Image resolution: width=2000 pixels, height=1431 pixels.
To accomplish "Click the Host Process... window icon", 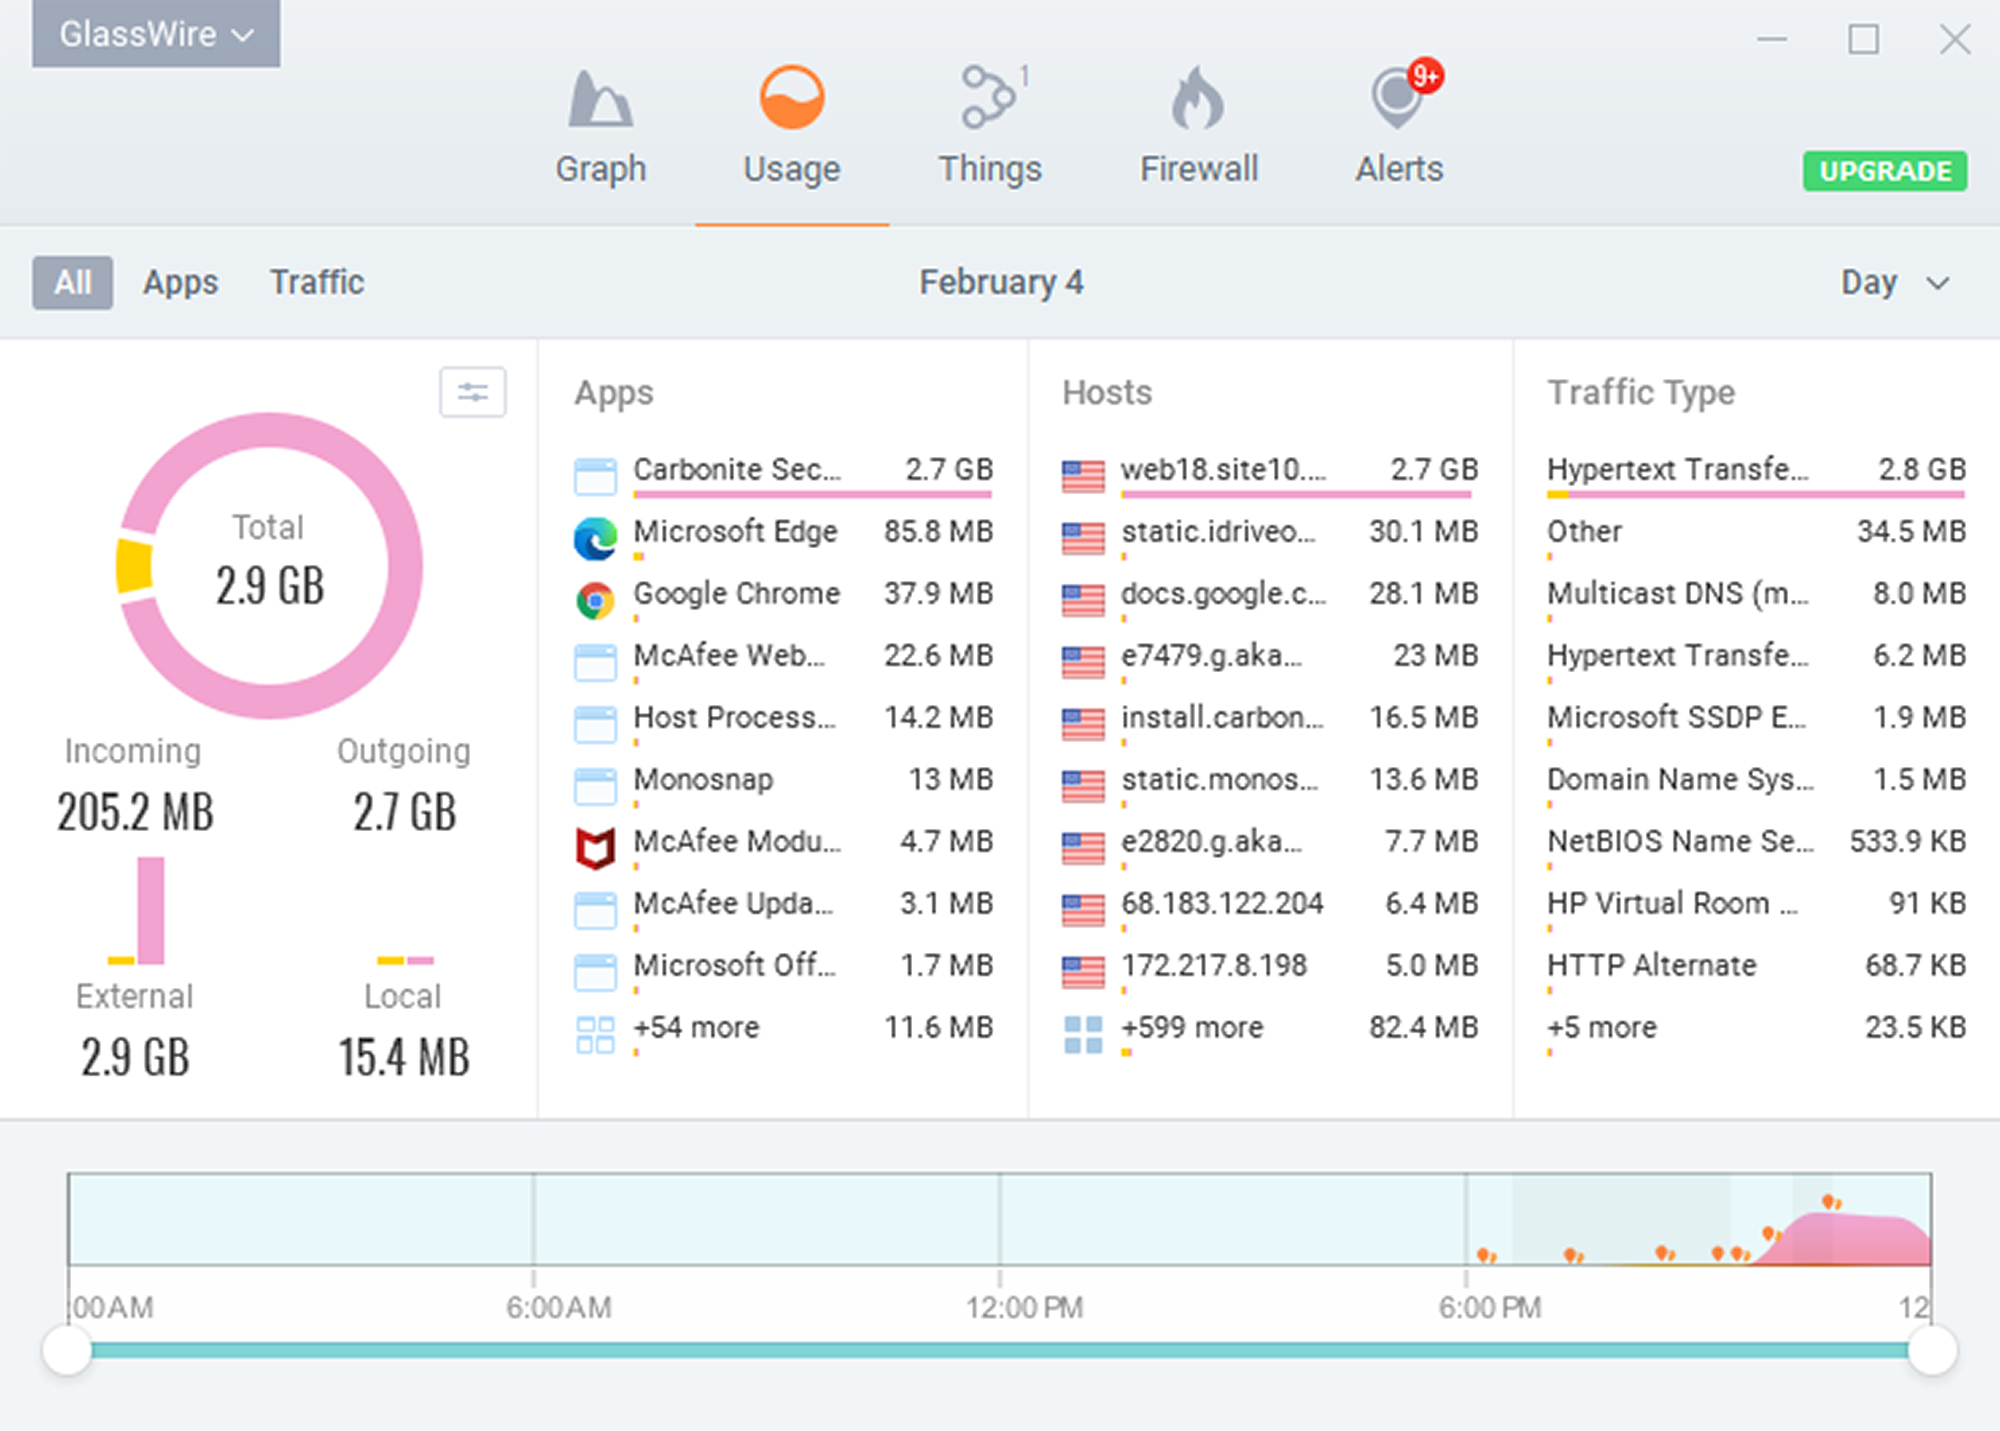I will tap(595, 724).
